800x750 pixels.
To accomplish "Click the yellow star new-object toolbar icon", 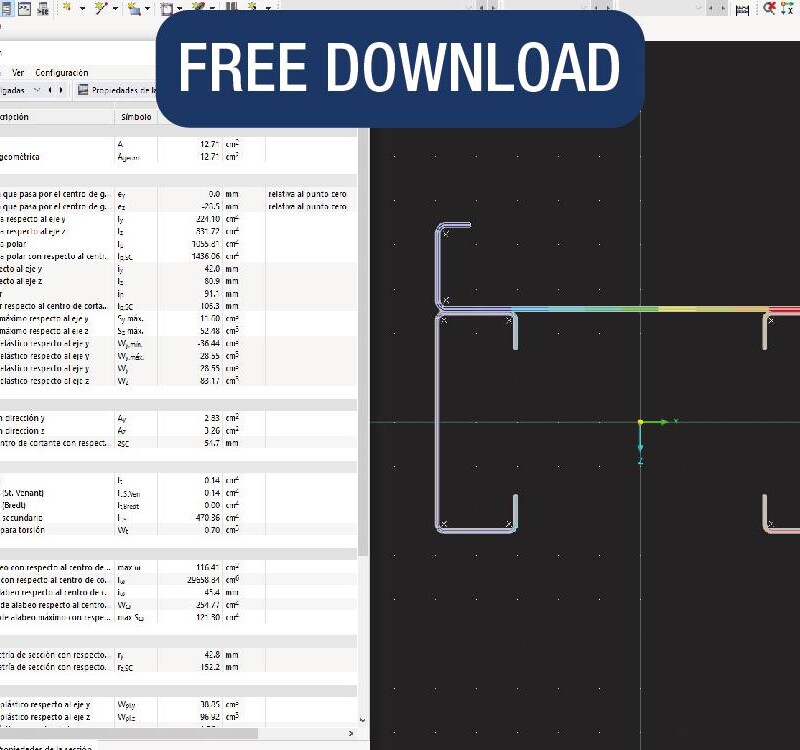I will pyautogui.click(x=67, y=7).
